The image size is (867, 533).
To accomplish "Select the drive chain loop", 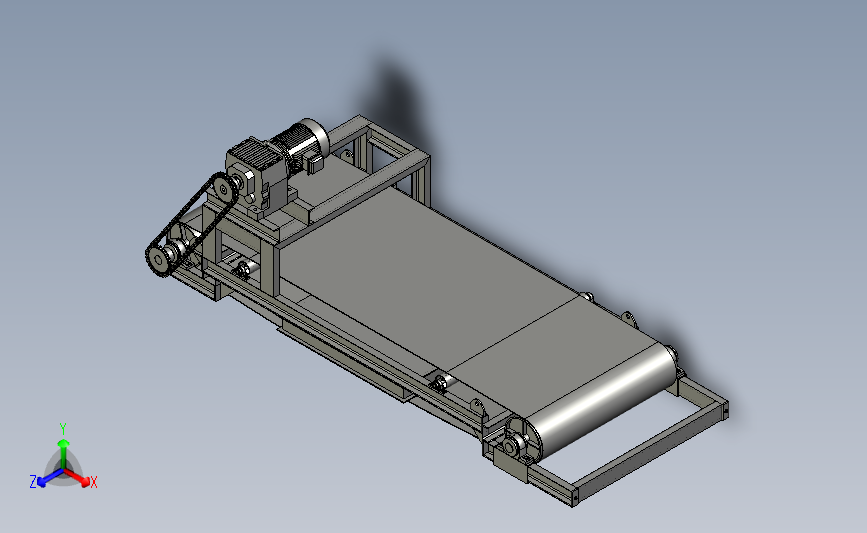I will click(x=191, y=224).
